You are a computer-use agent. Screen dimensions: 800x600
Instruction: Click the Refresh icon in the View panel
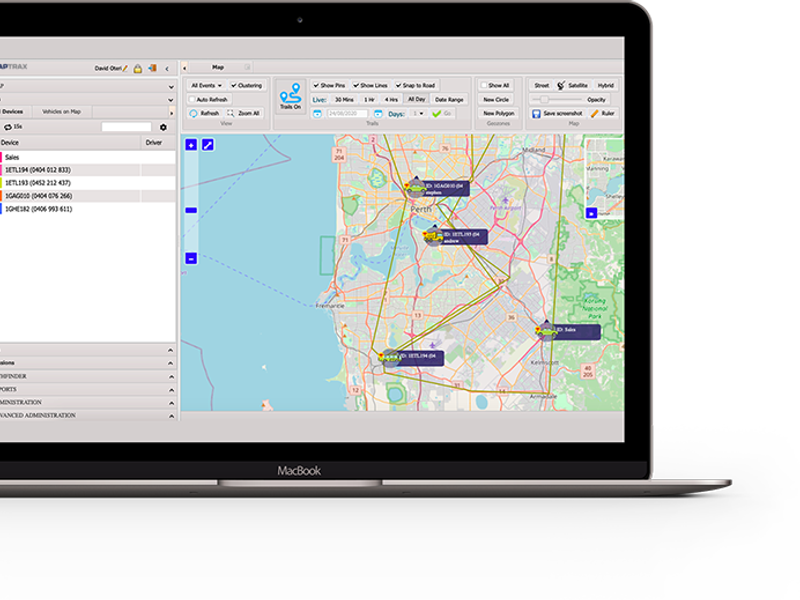(x=197, y=114)
